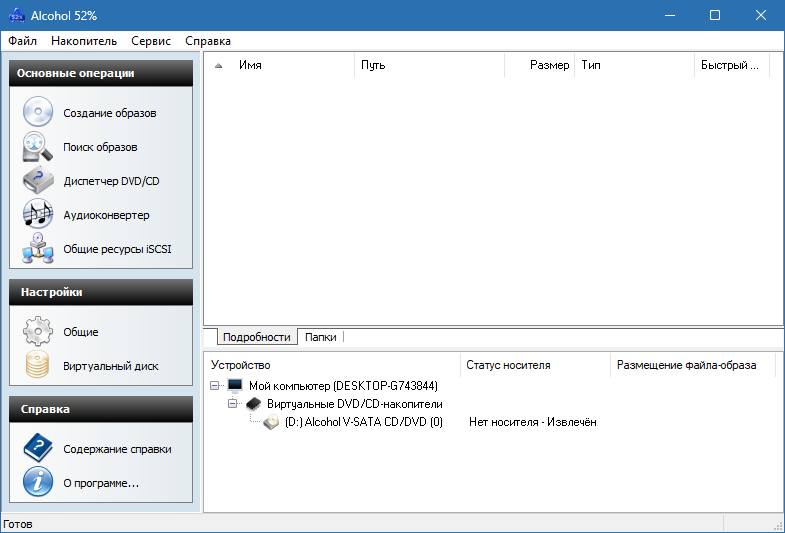
Task: Click the Основные операции panel header
Action: (x=101, y=73)
